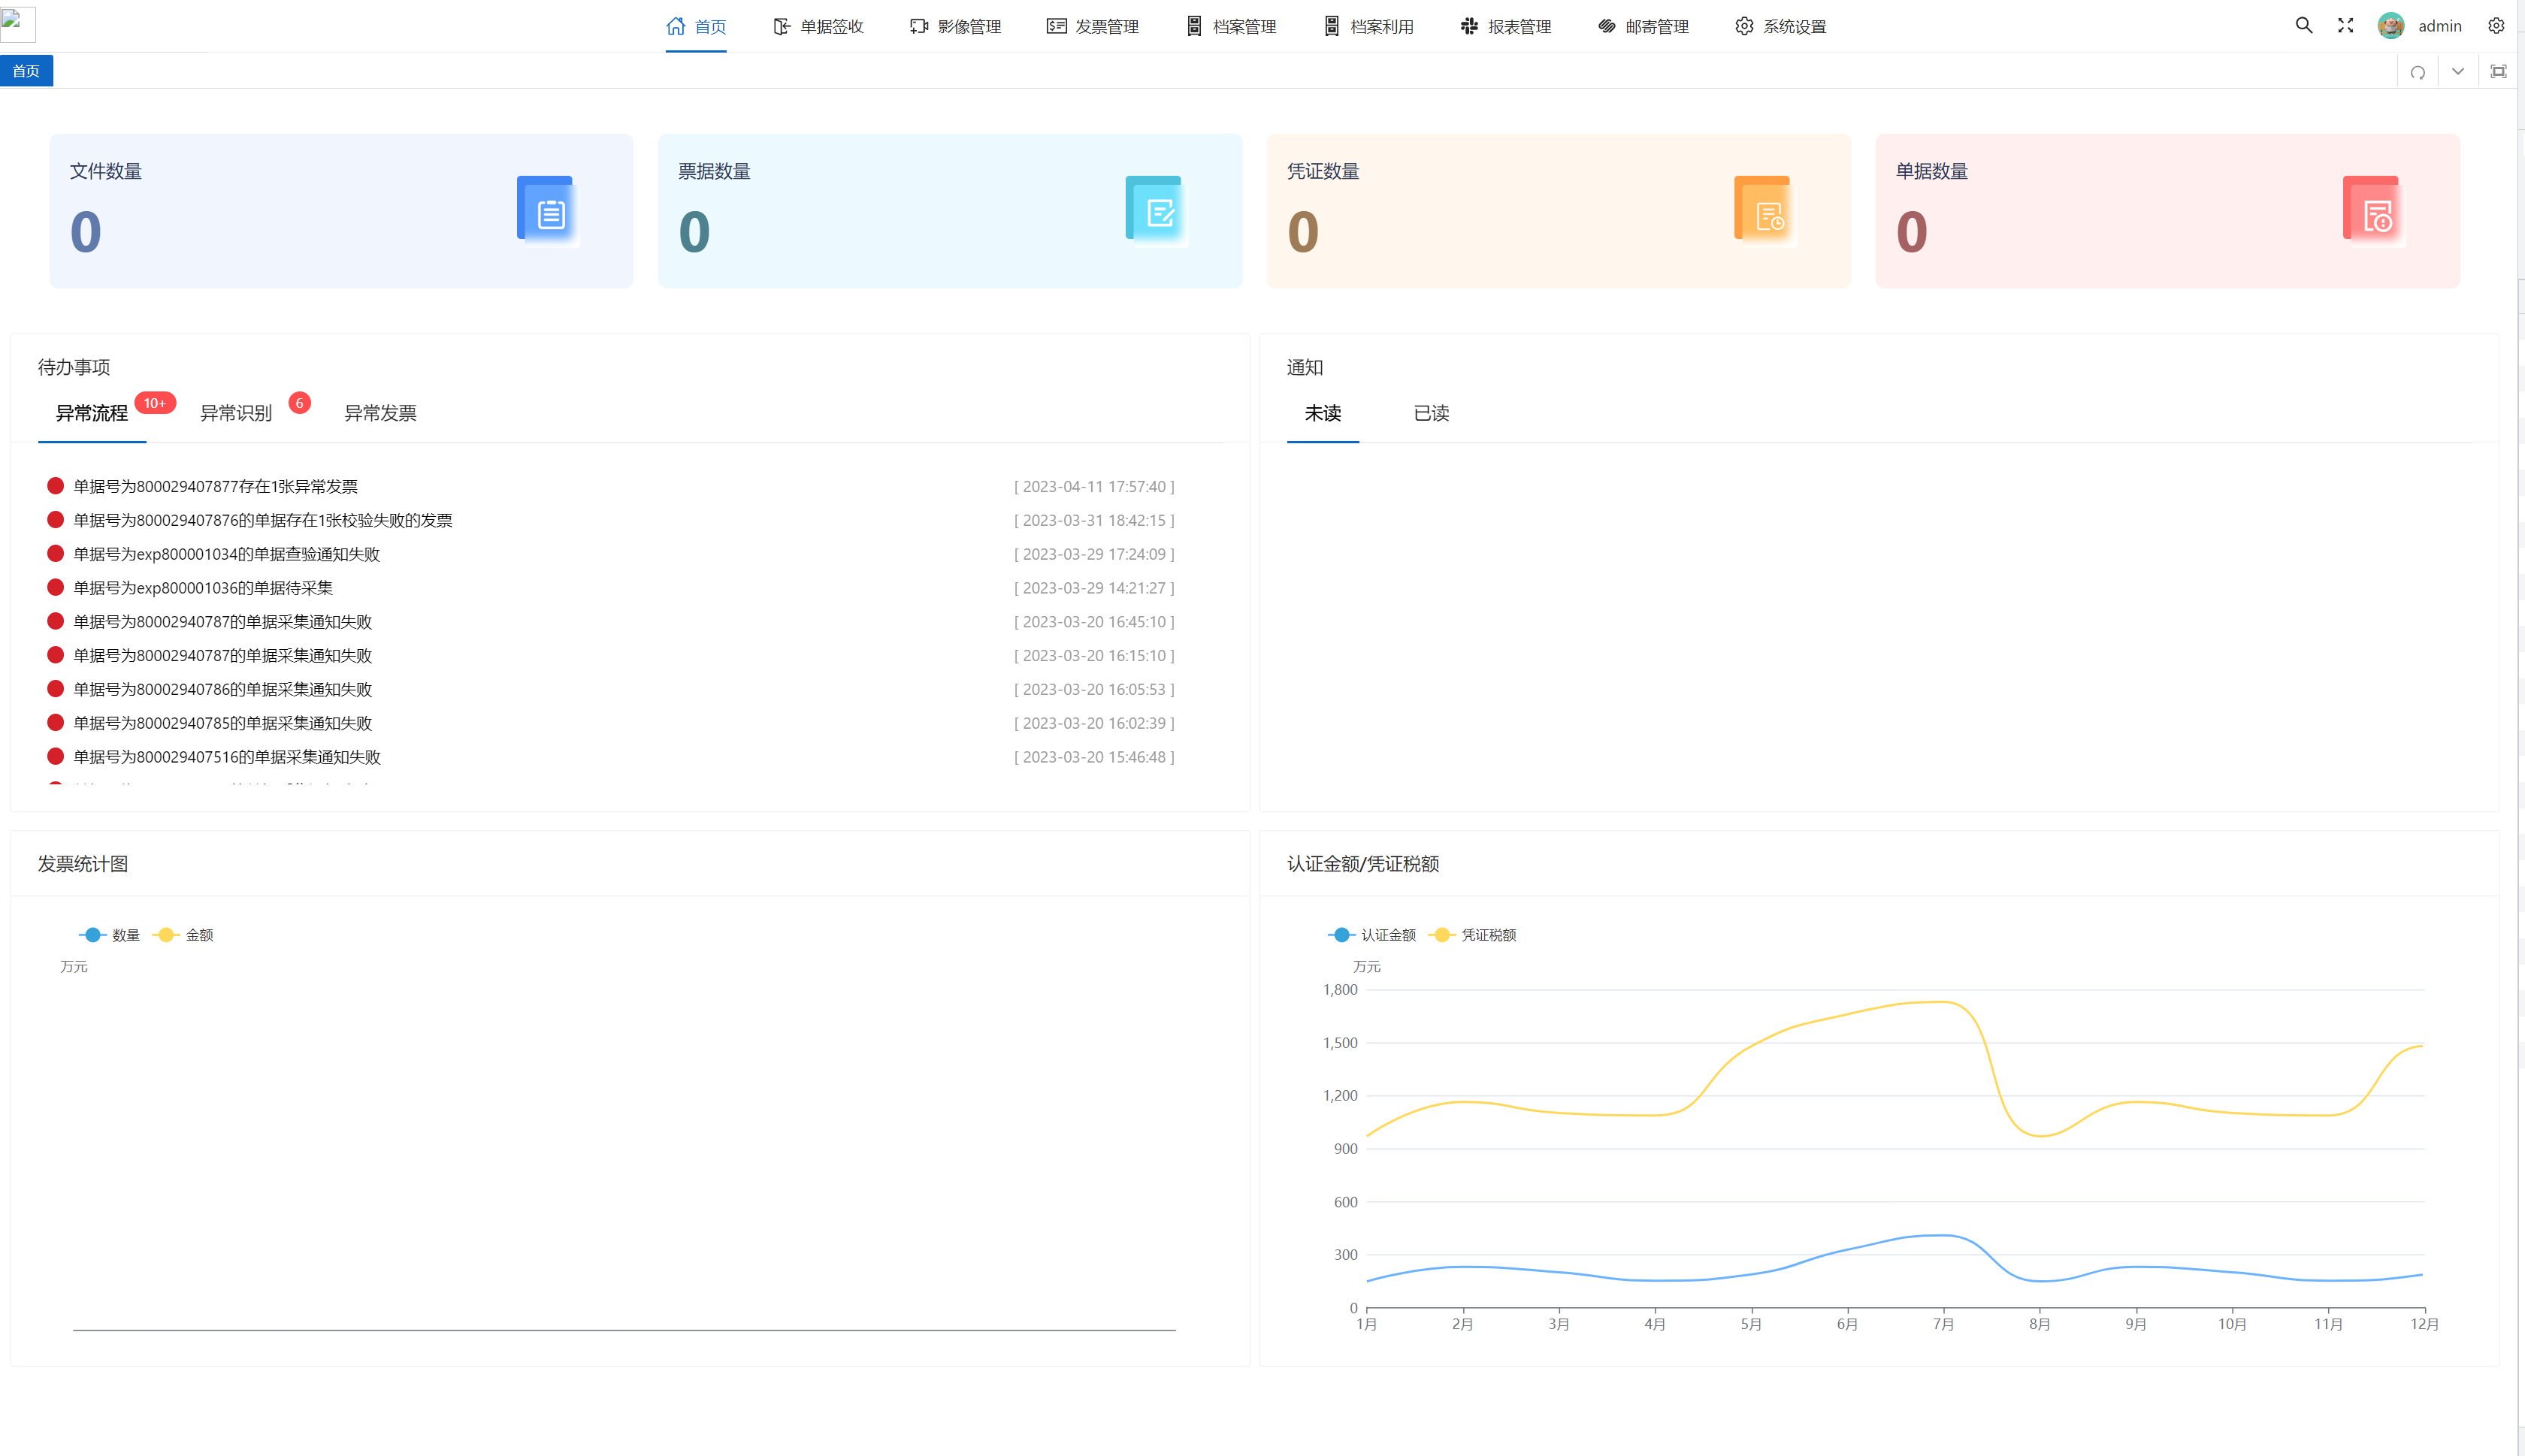The width and height of the screenshot is (2525, 1456).
Task: Click the 发票管理 menu icon
Action: 1056,26
